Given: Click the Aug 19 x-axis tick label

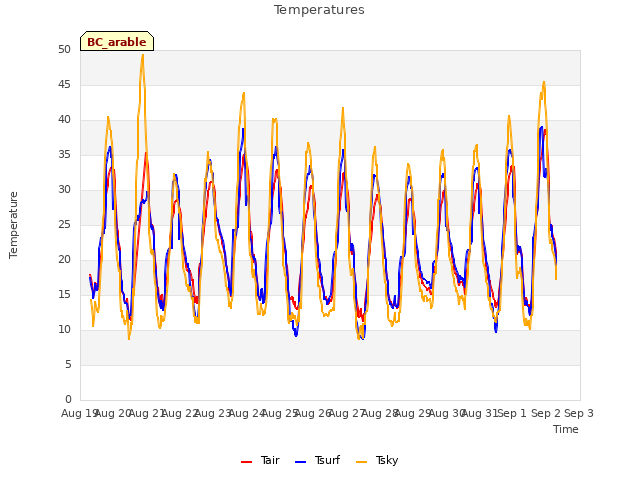Looking at the screenshot, I should [x=78, y=413].
